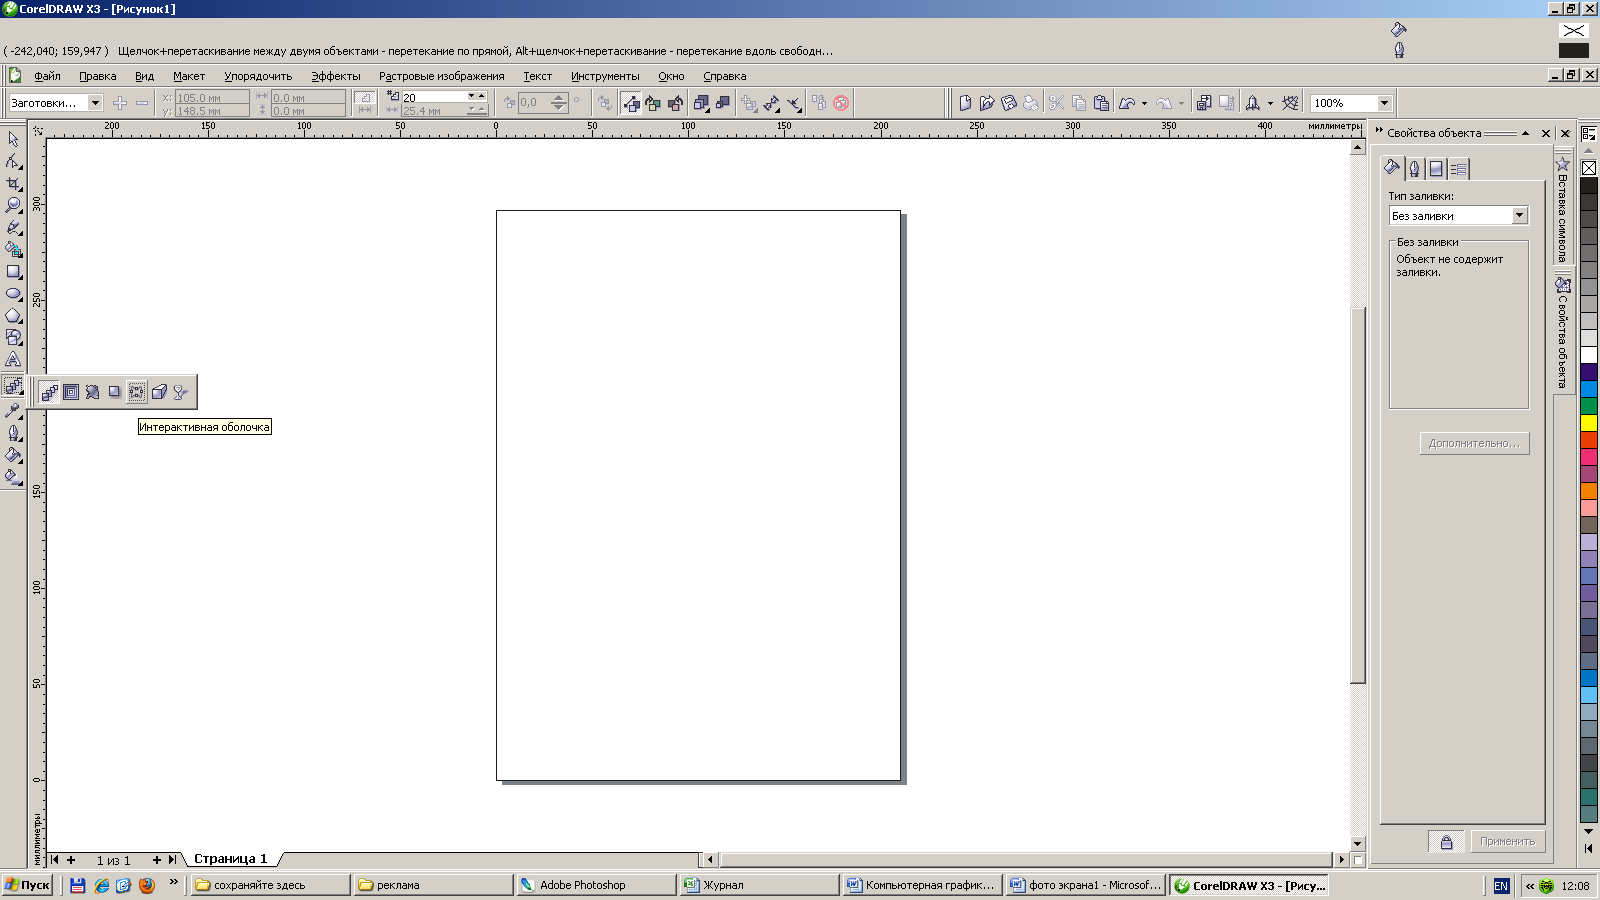Image resolution: width=1600 pixels, height=900 pixels.
Task: Open blend steps dropdown arrow
Action: pyautogui.click(x=471, y=97)
